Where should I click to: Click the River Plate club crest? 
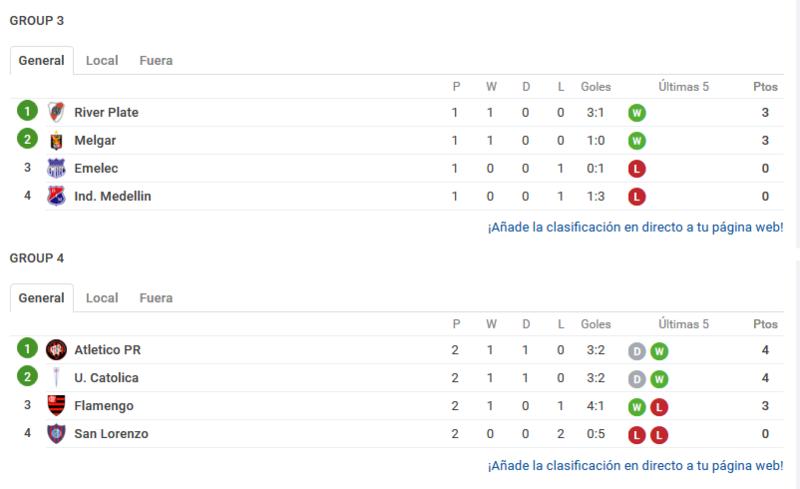56,112
